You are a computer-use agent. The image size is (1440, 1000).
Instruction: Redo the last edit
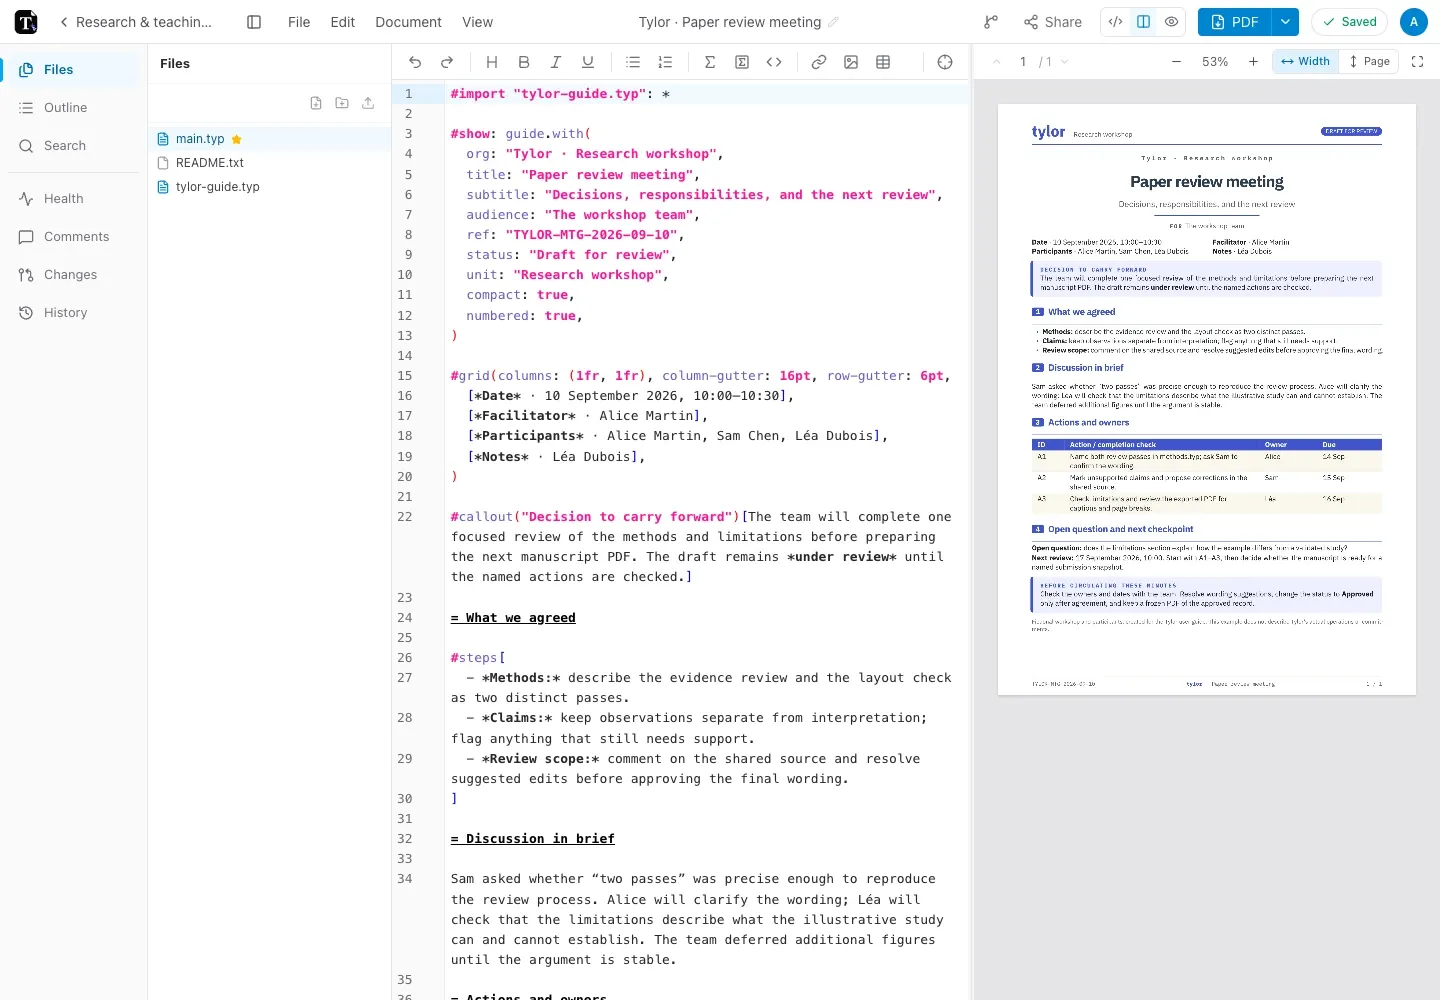(447, 62)
